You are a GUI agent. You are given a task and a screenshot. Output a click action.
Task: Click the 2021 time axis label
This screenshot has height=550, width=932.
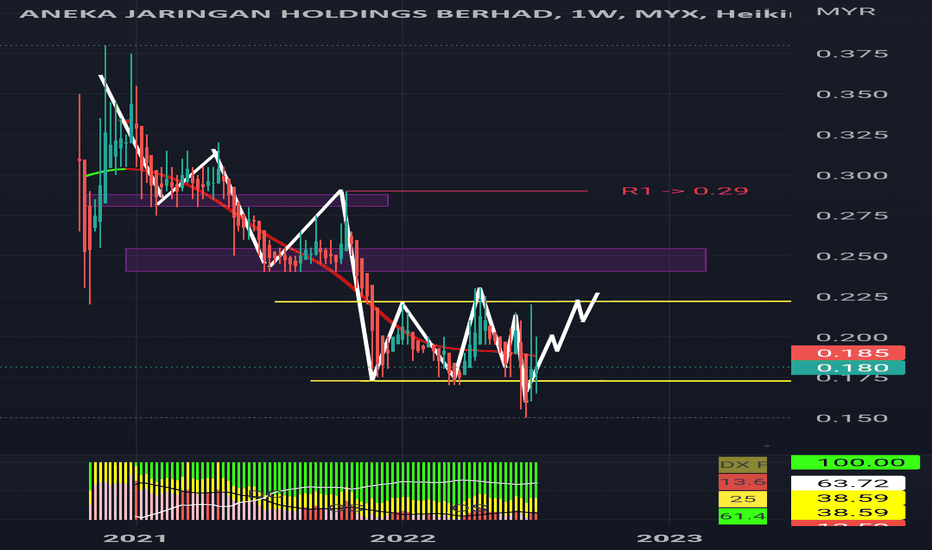tap(135, 538)
